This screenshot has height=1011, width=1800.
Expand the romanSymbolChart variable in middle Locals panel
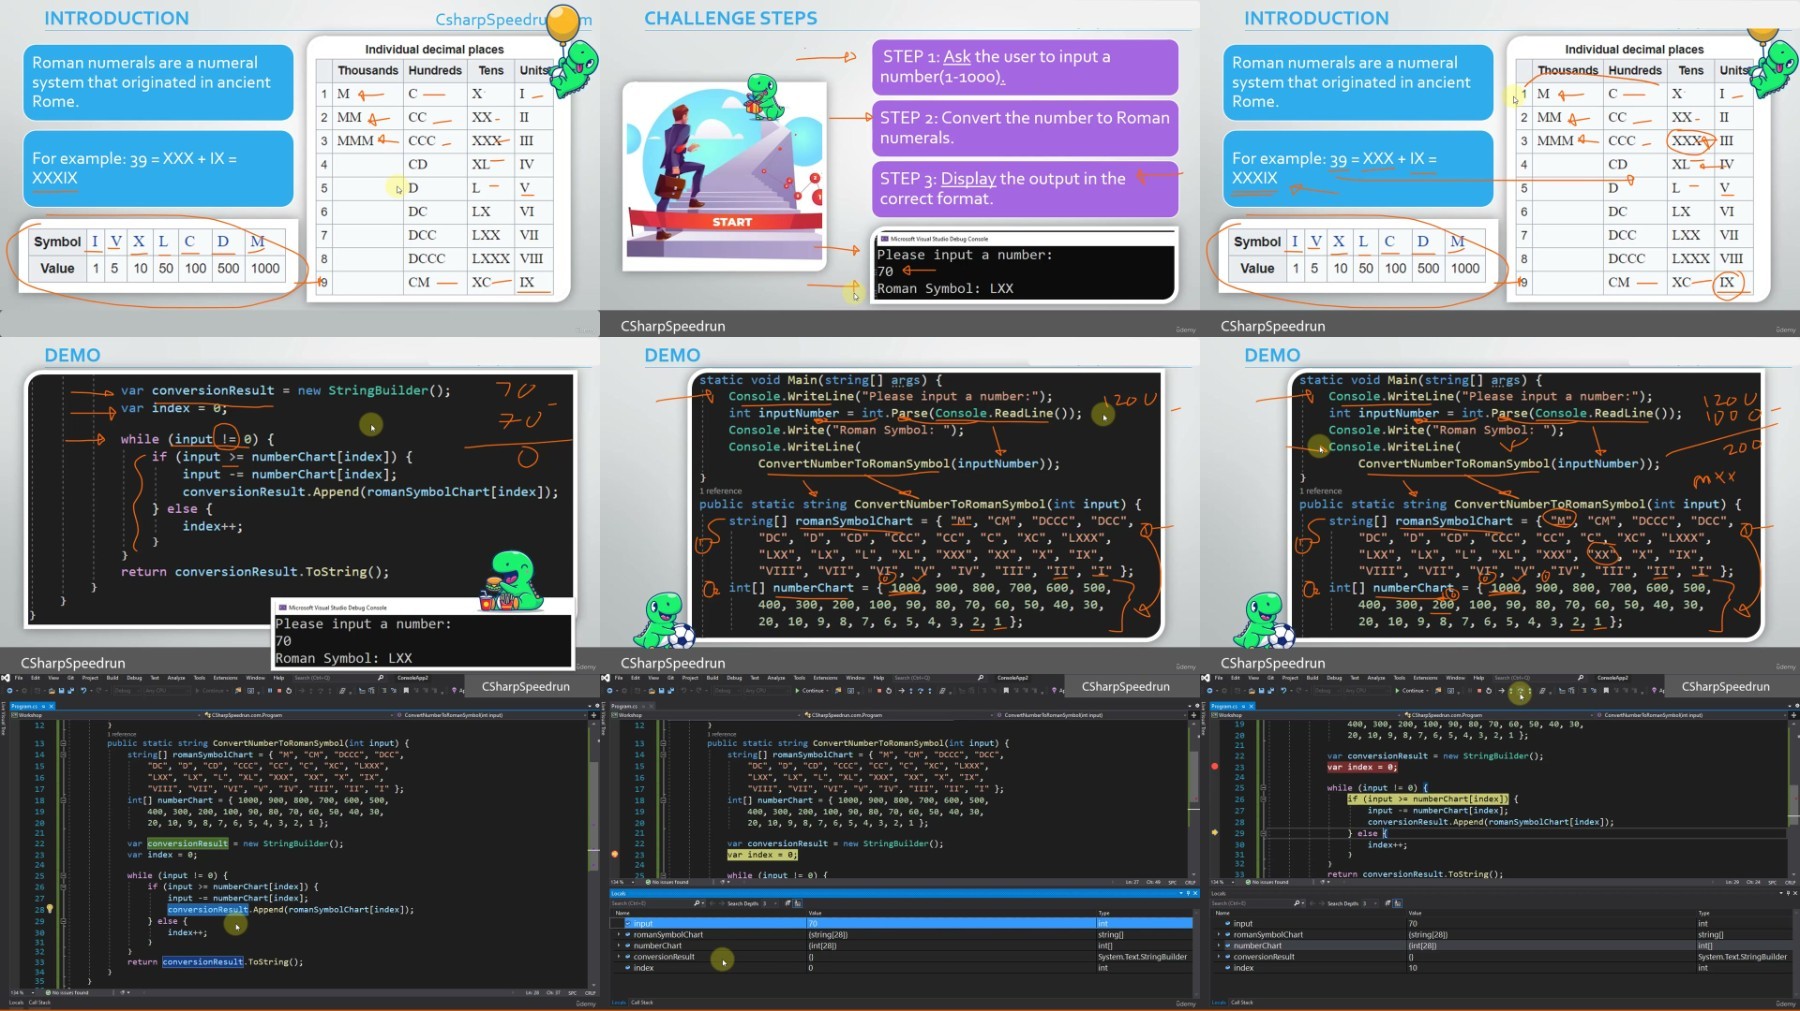(x=619, y=935)
